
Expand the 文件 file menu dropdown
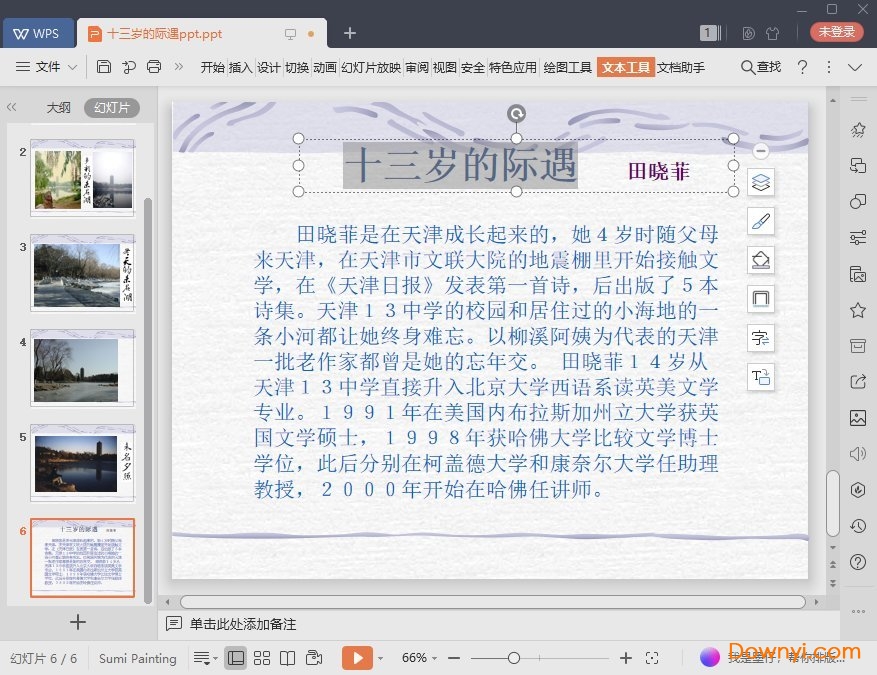49,66
